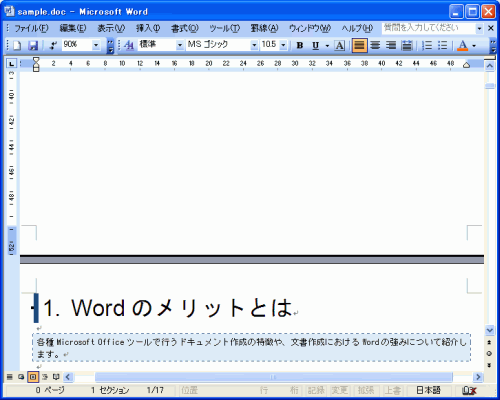Open the 10.5 font size dropdown
Image resolution: width=500 pixels, height=400 pixels.
click(x=283, y=45)
